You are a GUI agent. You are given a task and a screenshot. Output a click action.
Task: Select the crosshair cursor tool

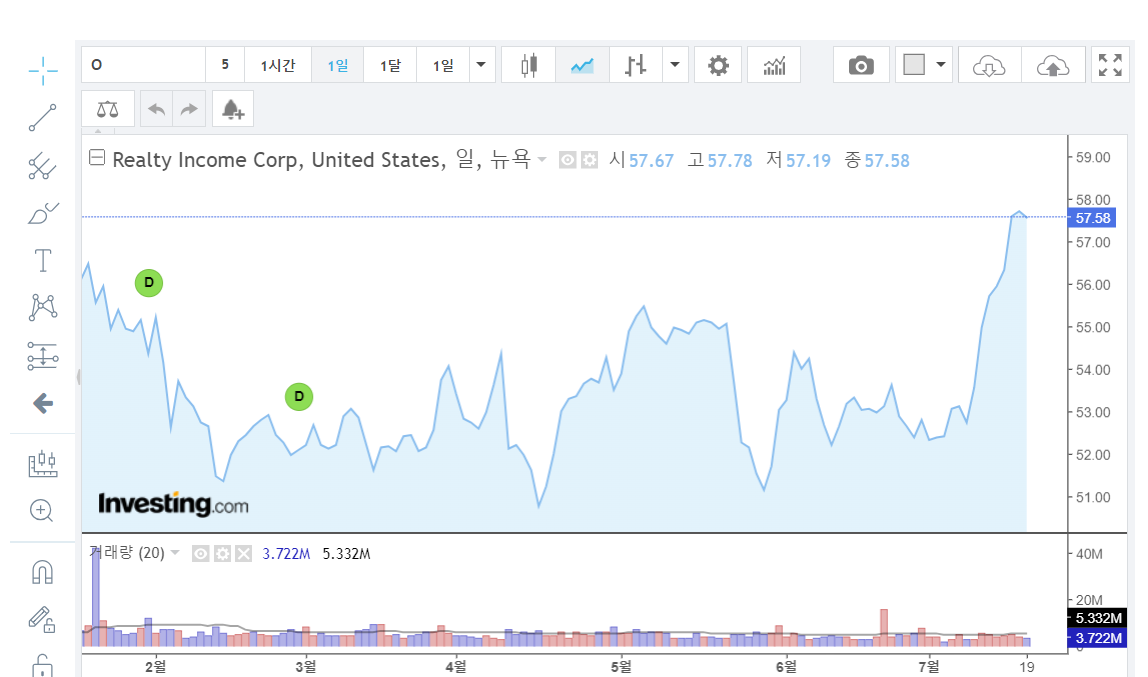pos(43,71)
